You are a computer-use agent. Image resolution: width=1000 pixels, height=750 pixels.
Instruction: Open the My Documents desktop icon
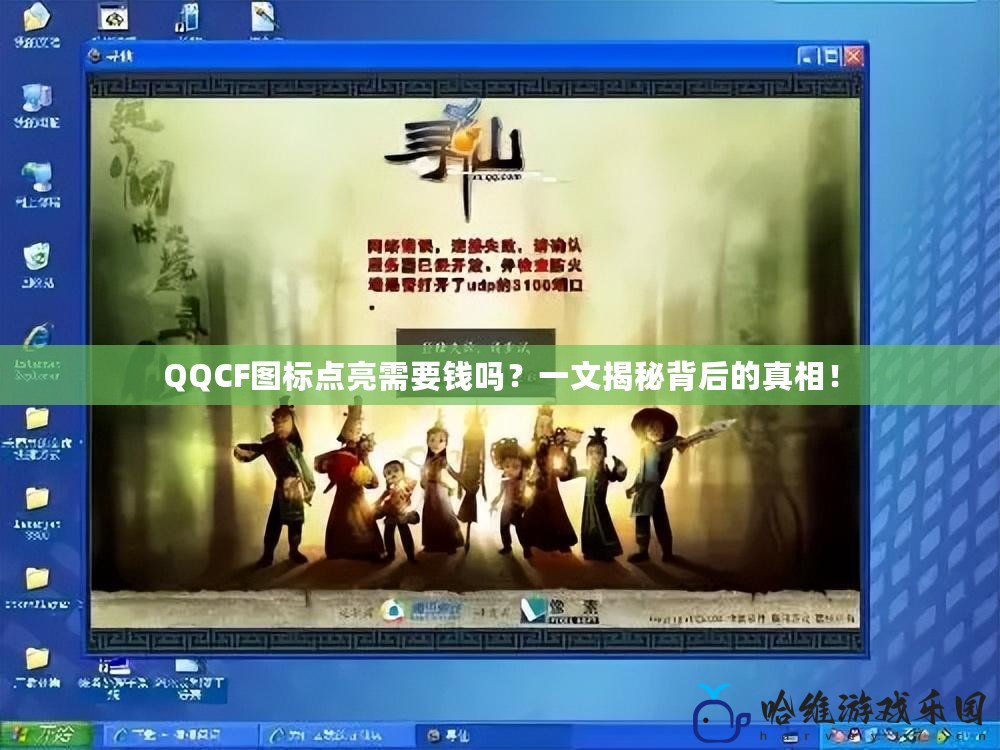[x=36, y=26]
